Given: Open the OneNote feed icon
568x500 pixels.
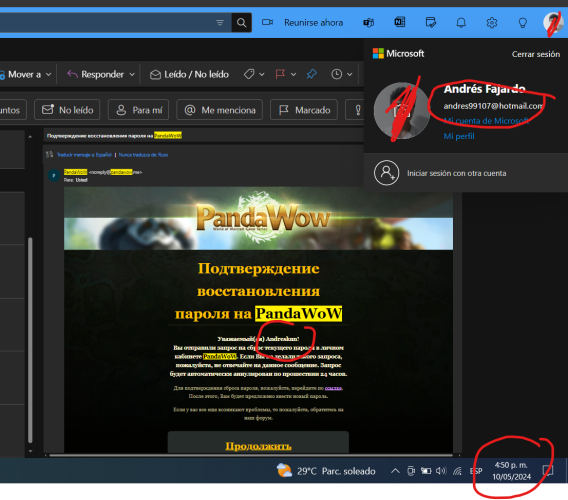Looking at the screenshot, I should click(x=400, y=22).
